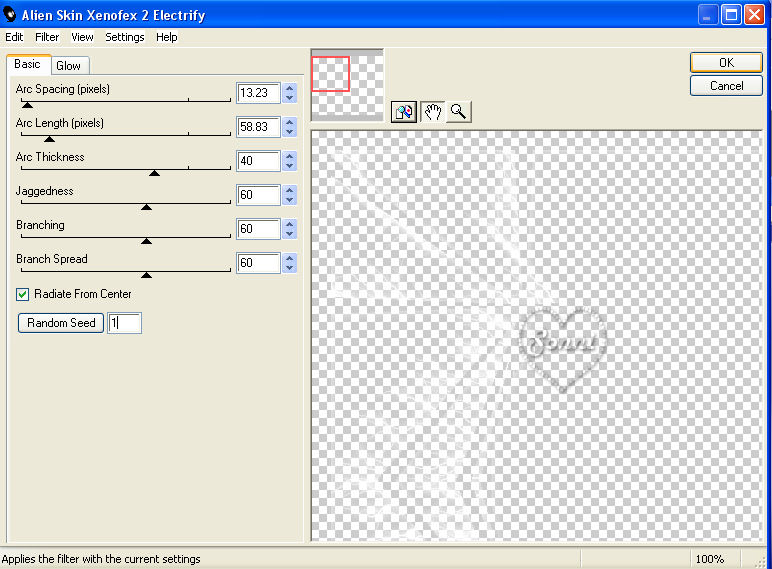Click the Alien Skin title bar icon
The width and height of the screenshot is (772, 569).
tap(10, 14)
